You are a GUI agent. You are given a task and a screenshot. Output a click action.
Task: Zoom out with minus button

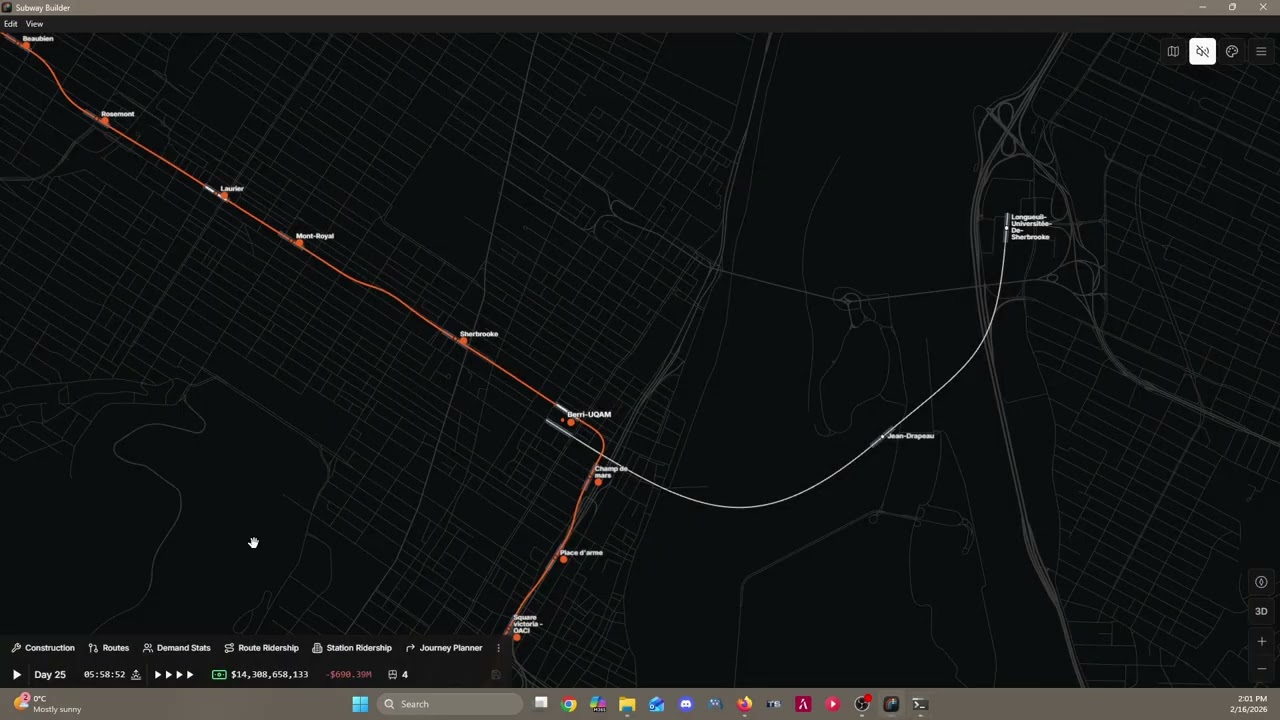pyautogui.click(x=1261, y=668)
